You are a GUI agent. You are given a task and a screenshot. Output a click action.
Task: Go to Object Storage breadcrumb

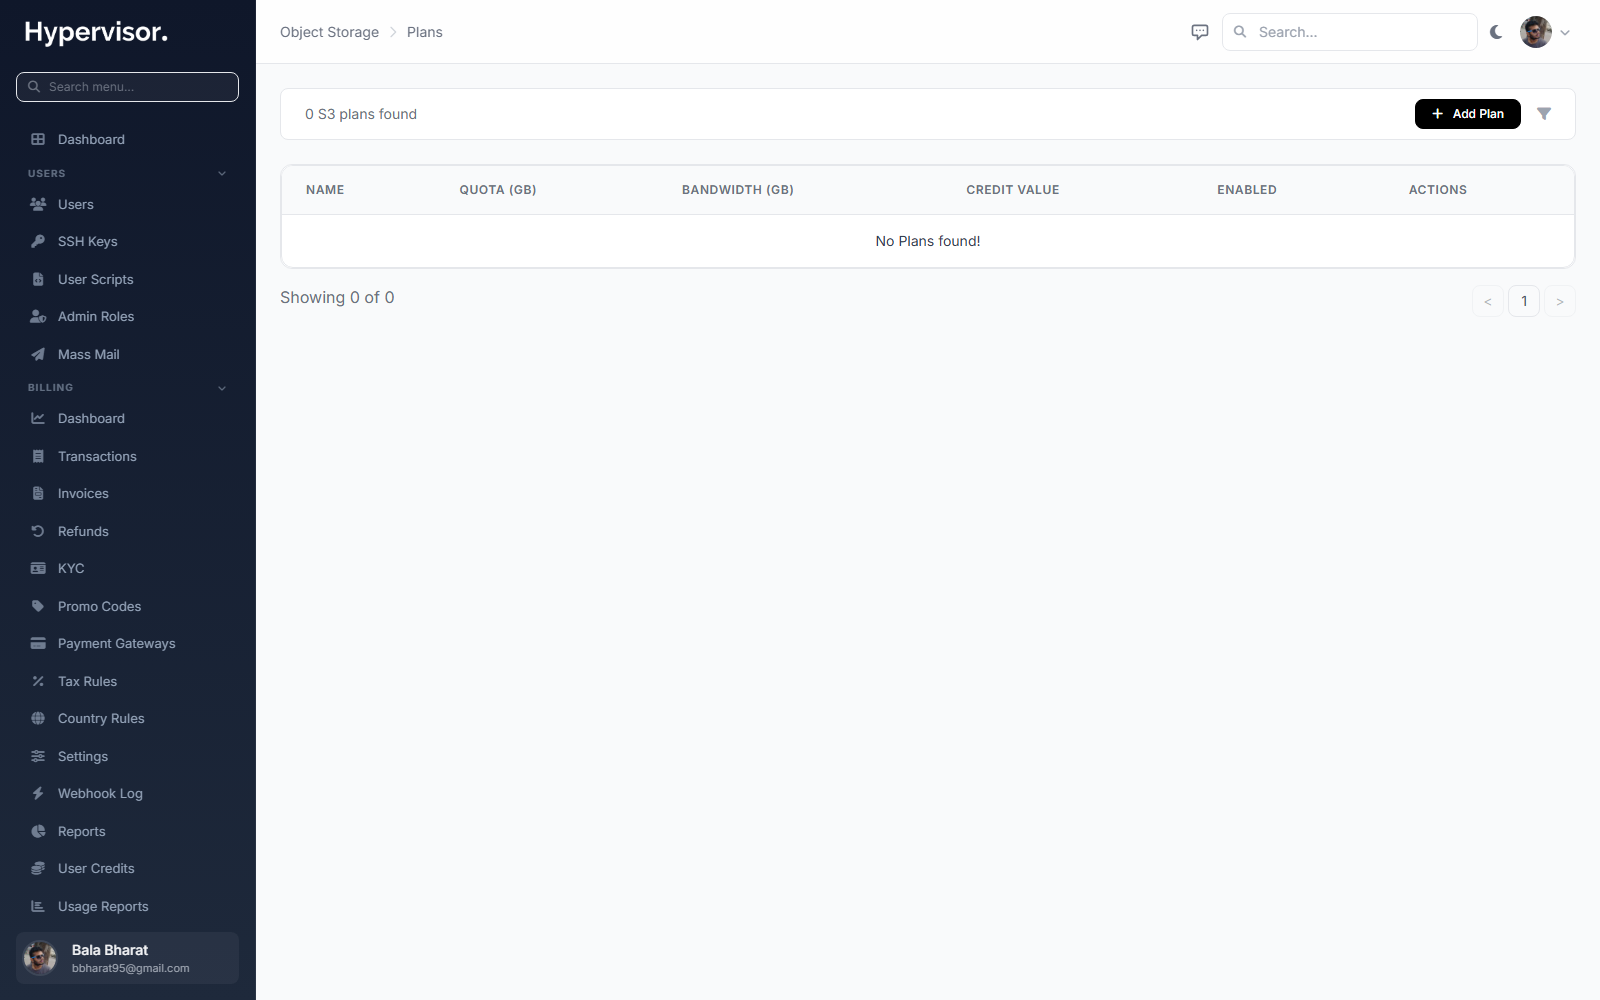pos(329,32)
